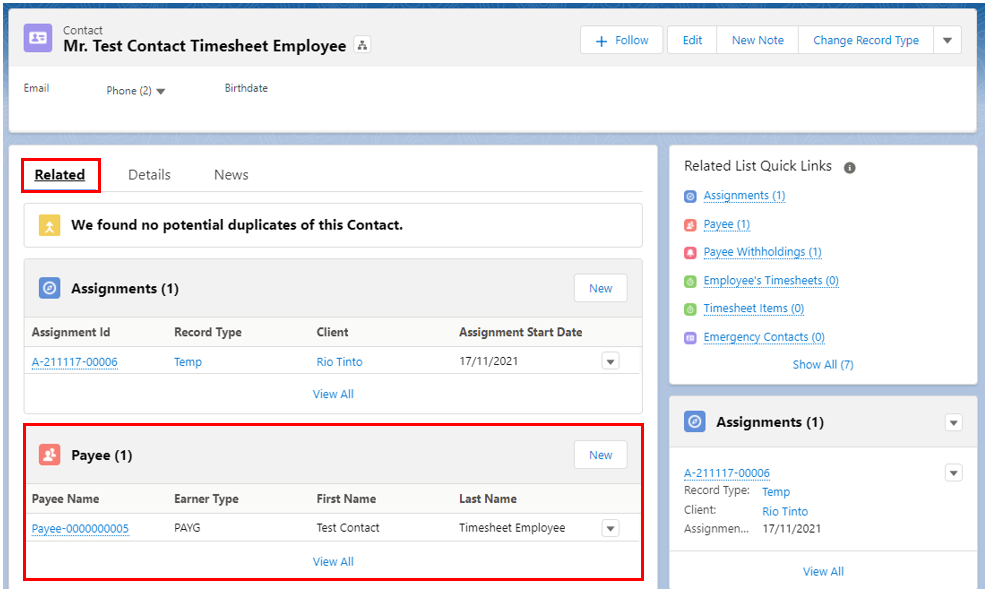Open A-211117-00006 link in sidebar card
The image size is (985, 591).
[x=727, y=473]
